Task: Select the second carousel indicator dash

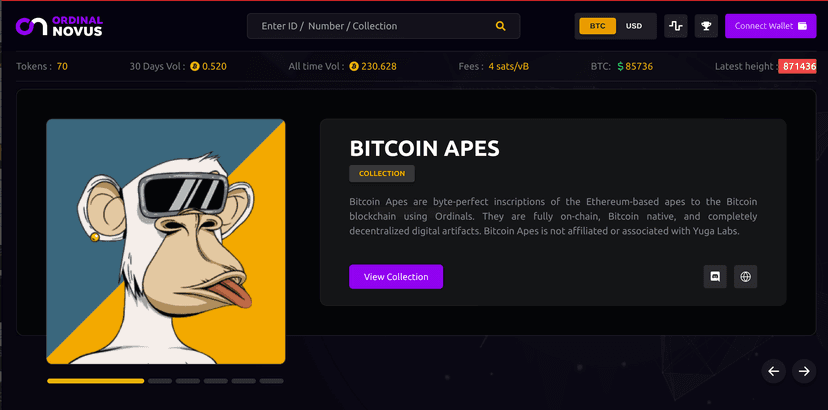Action: 160,381
